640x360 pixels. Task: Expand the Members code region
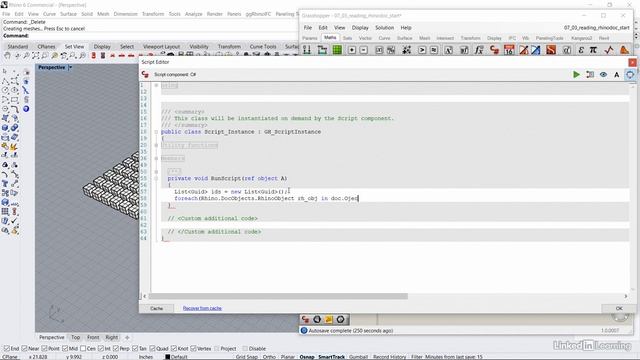coord(156,158)
